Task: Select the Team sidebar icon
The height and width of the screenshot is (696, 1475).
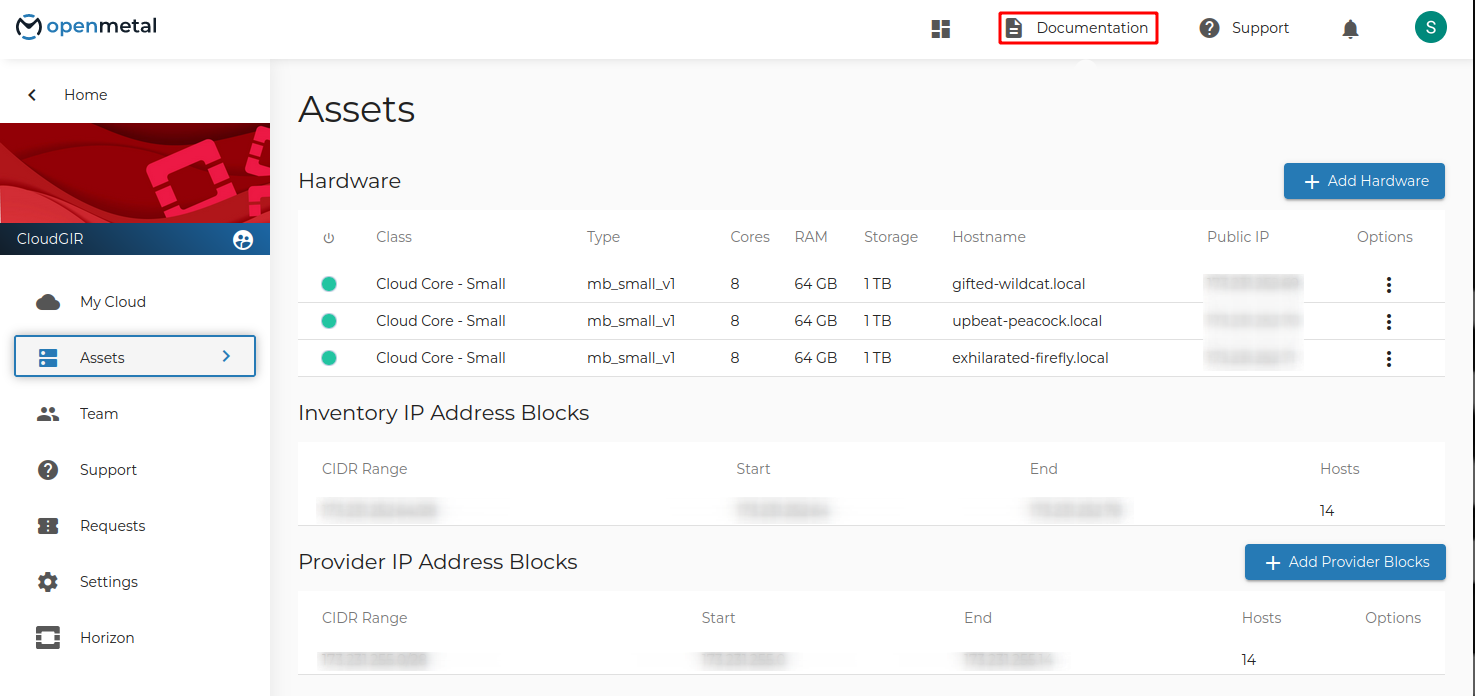Action: point(48,413)
